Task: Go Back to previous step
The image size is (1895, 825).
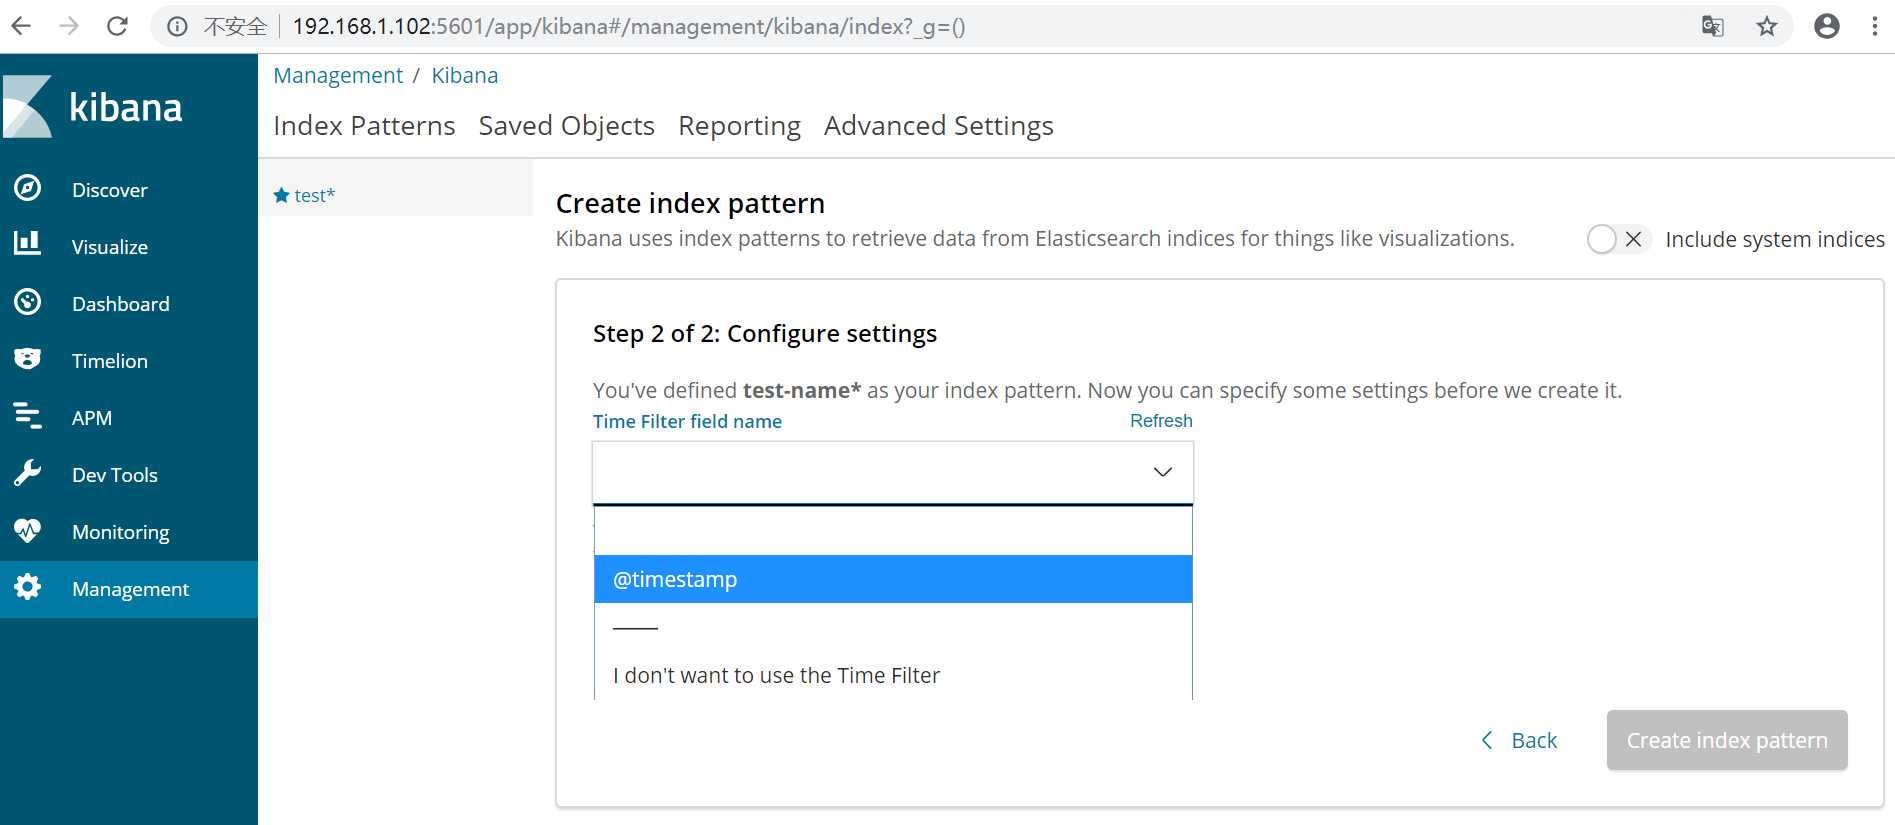Action: point(1520,740)
